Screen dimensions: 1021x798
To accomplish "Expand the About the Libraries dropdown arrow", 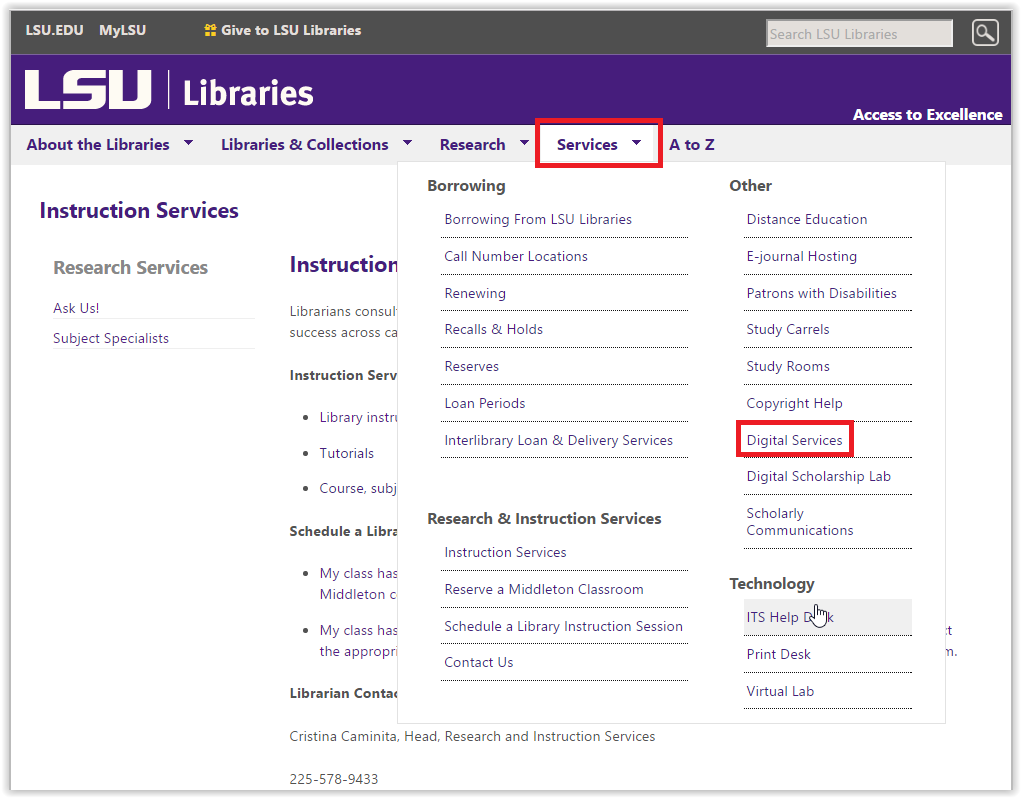I will coord(188,142).
